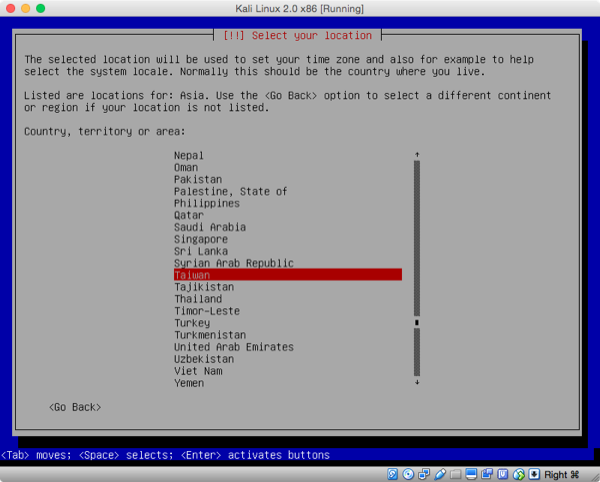The height and width of the screenshot is (482, 600).
Task: Close the Kali Linux VM window
Action: 11,8
